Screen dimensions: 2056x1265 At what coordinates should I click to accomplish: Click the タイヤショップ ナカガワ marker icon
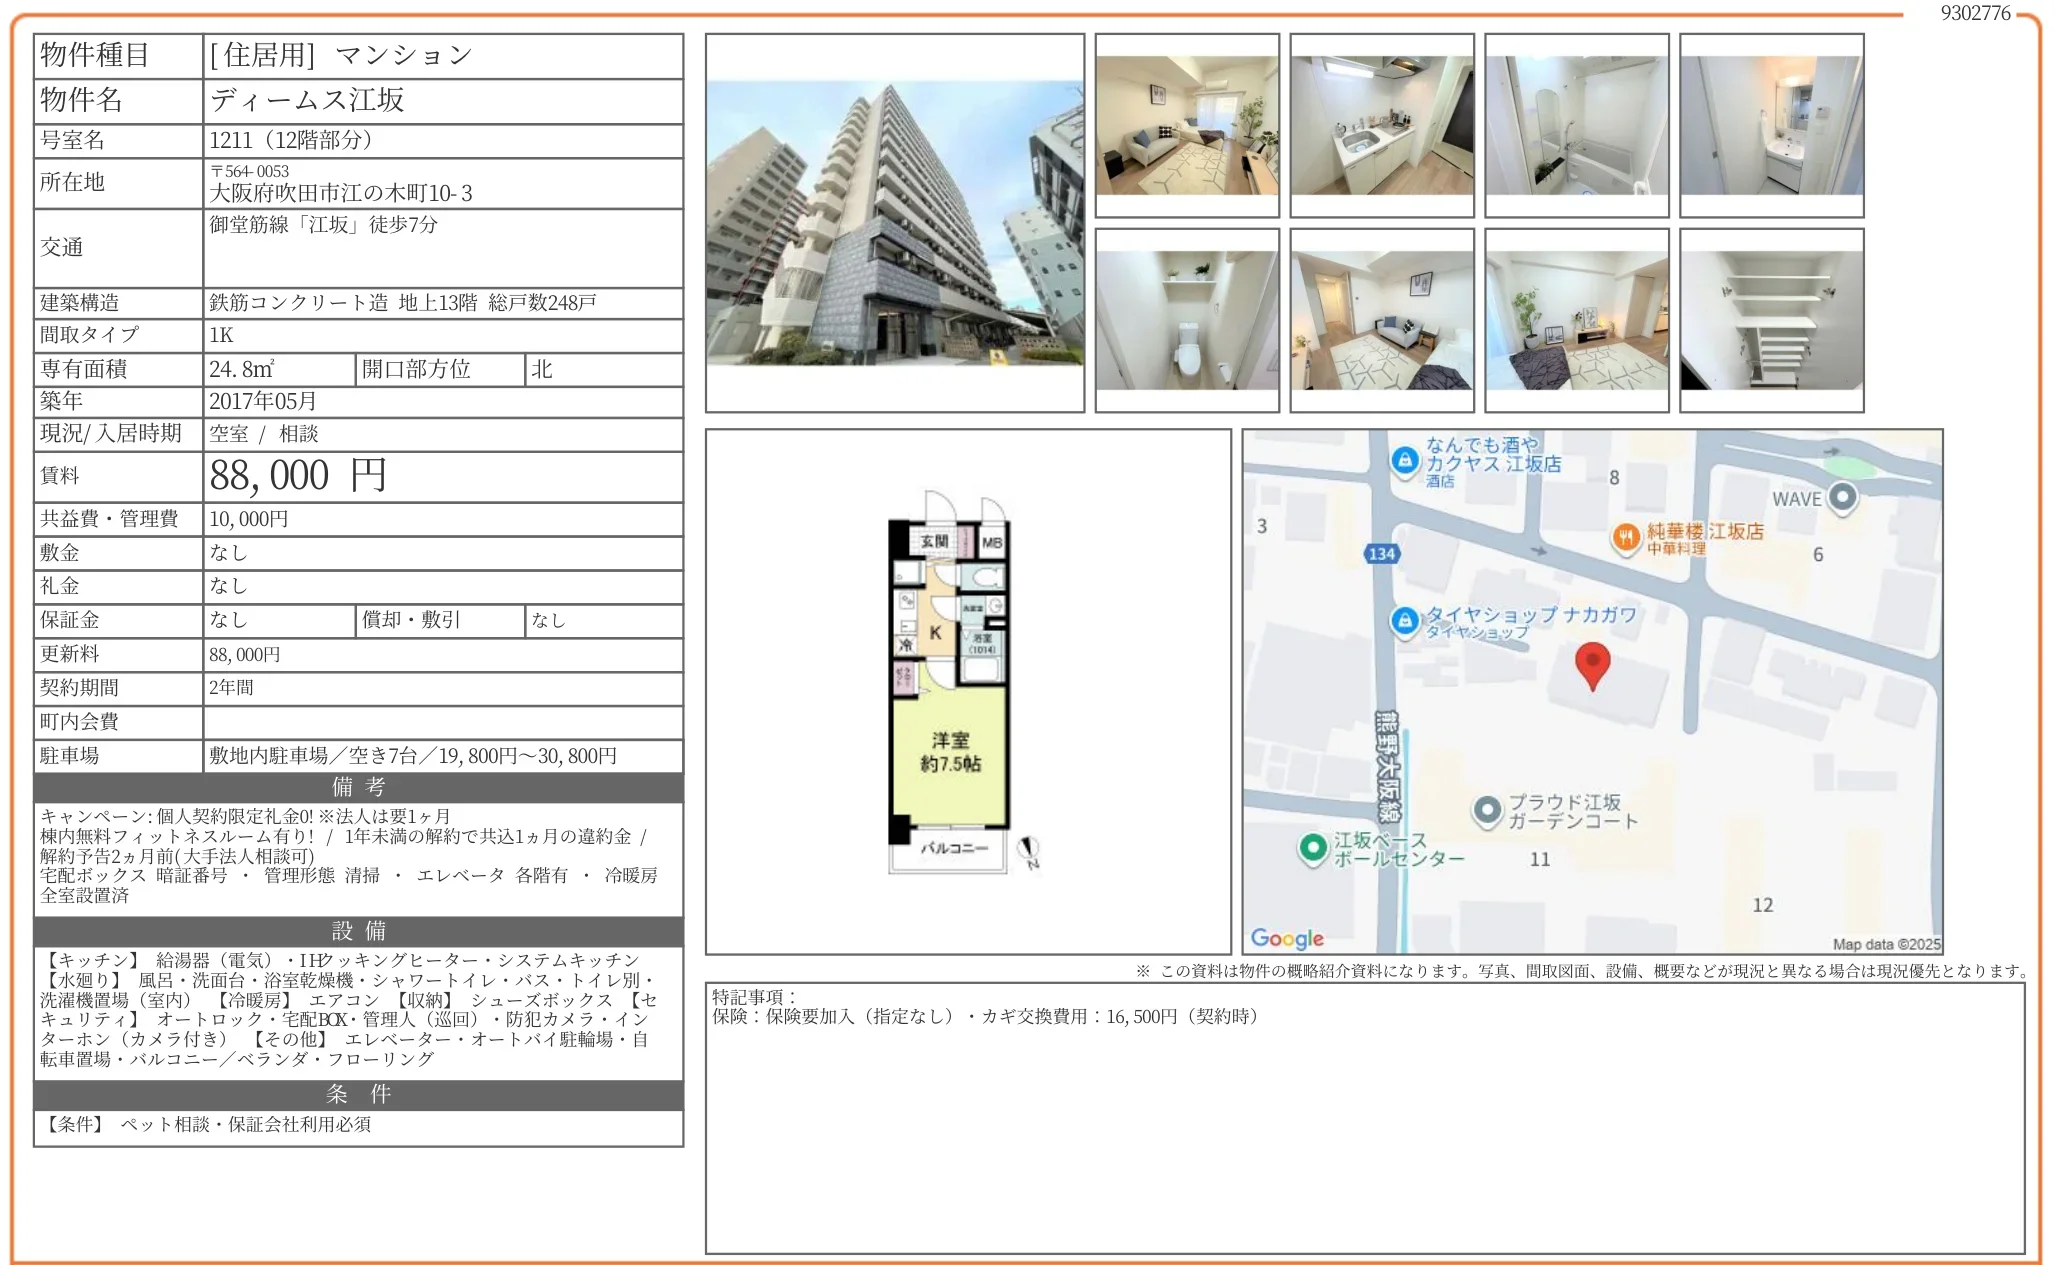pos(1405,621)
